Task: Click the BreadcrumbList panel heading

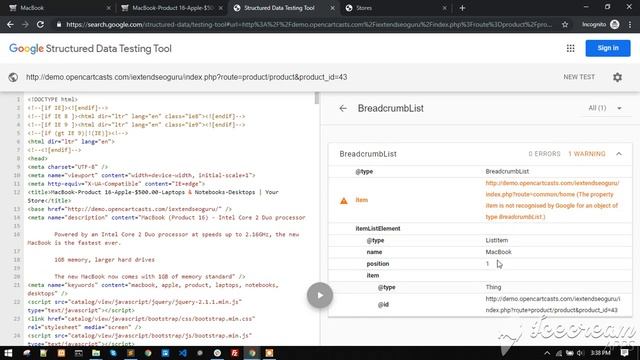Action: coord(391,108)
